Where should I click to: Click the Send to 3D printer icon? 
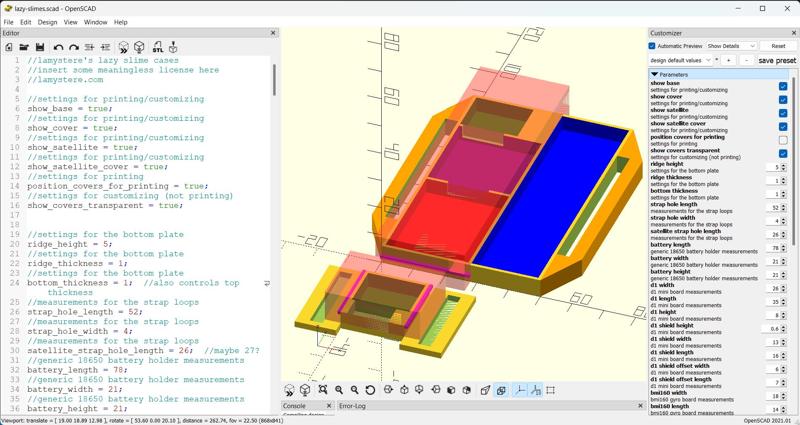coord(173,47)
